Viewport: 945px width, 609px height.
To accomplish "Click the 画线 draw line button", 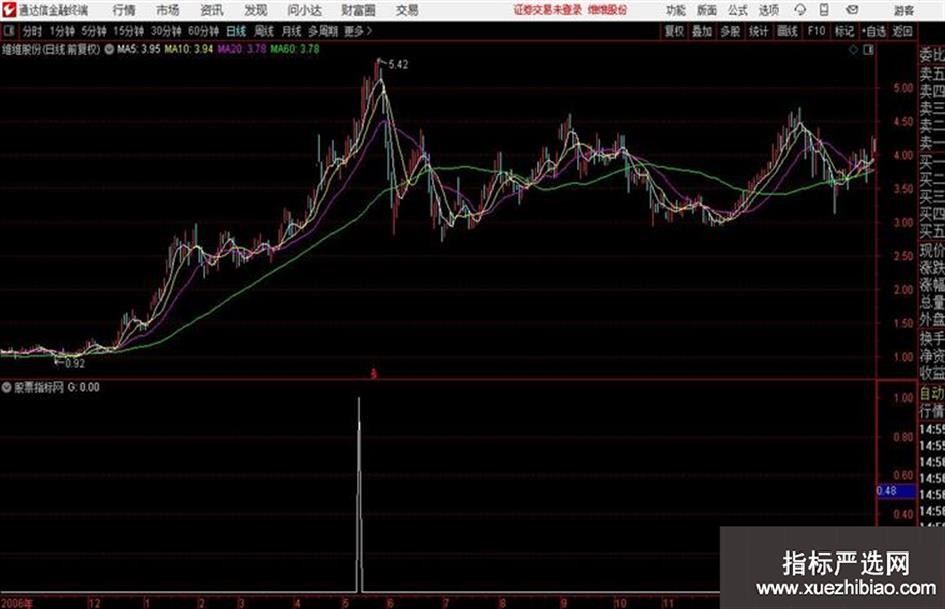I will pyautogui.click(x=787, y=31).
